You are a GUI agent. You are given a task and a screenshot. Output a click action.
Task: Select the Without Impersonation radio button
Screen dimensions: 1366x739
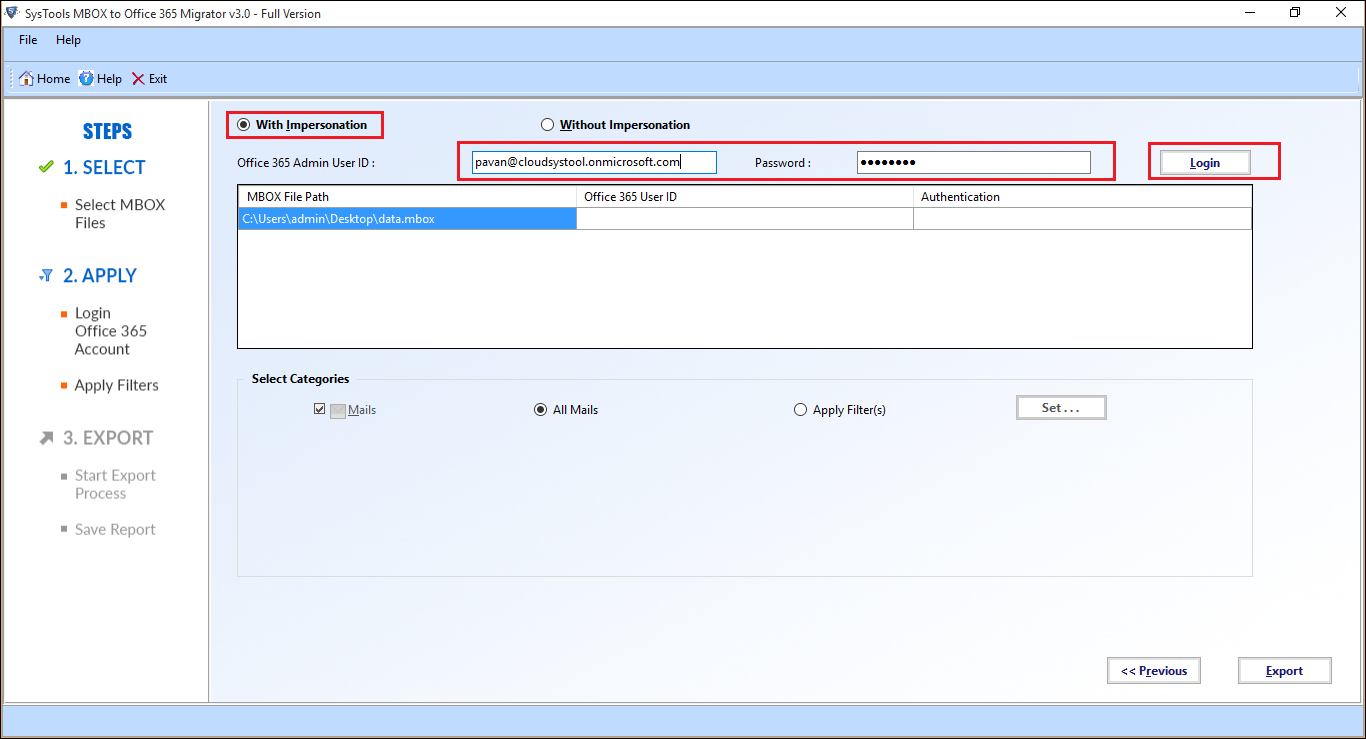point(547,125)
